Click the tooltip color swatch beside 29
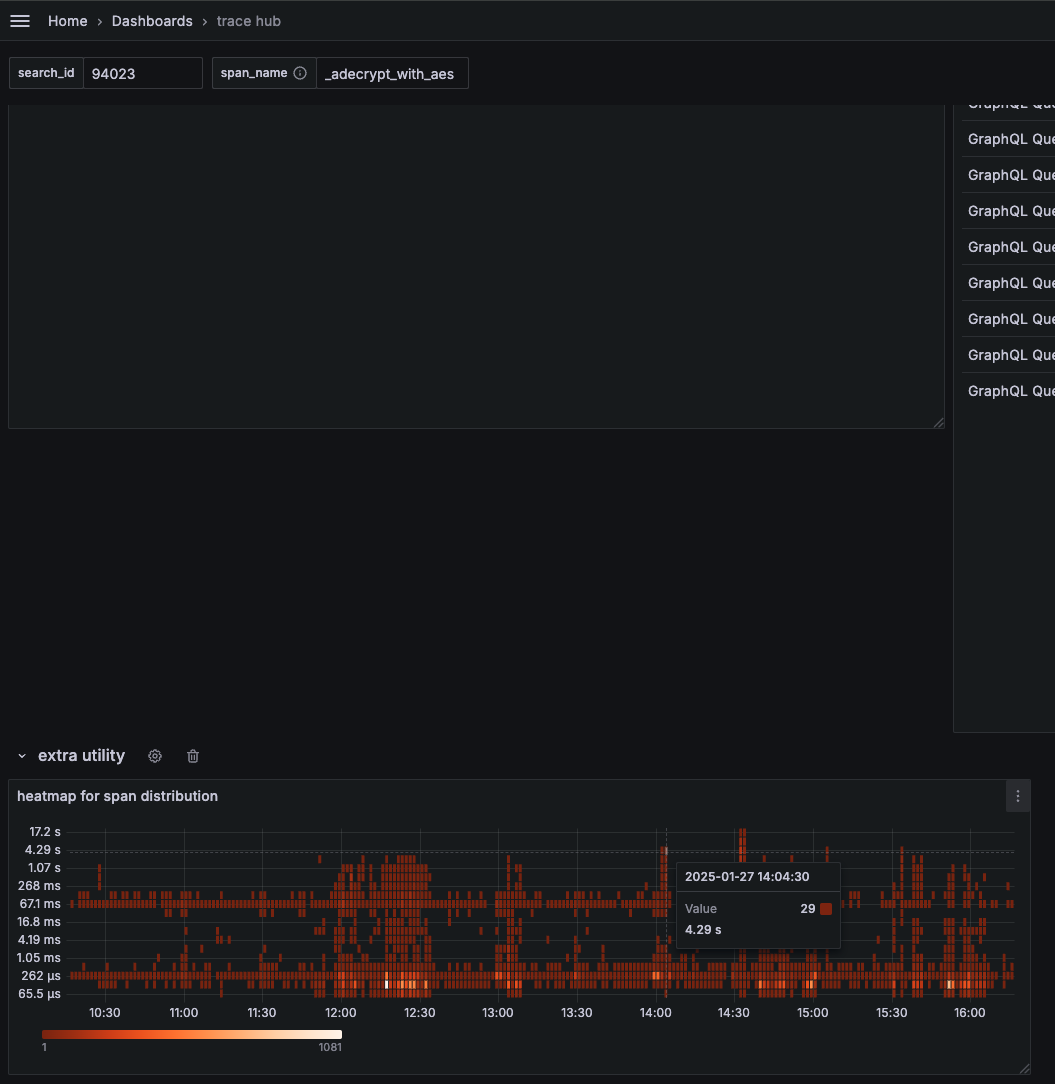Screen dimensions: 1055x1084 click(x=826, y=909)
